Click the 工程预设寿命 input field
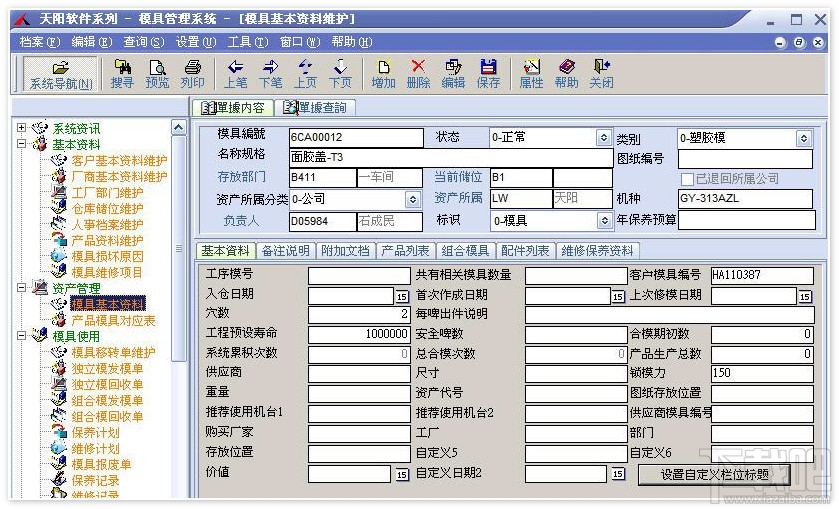The width and height of the screenshot is (839, 509). (360, 334)
